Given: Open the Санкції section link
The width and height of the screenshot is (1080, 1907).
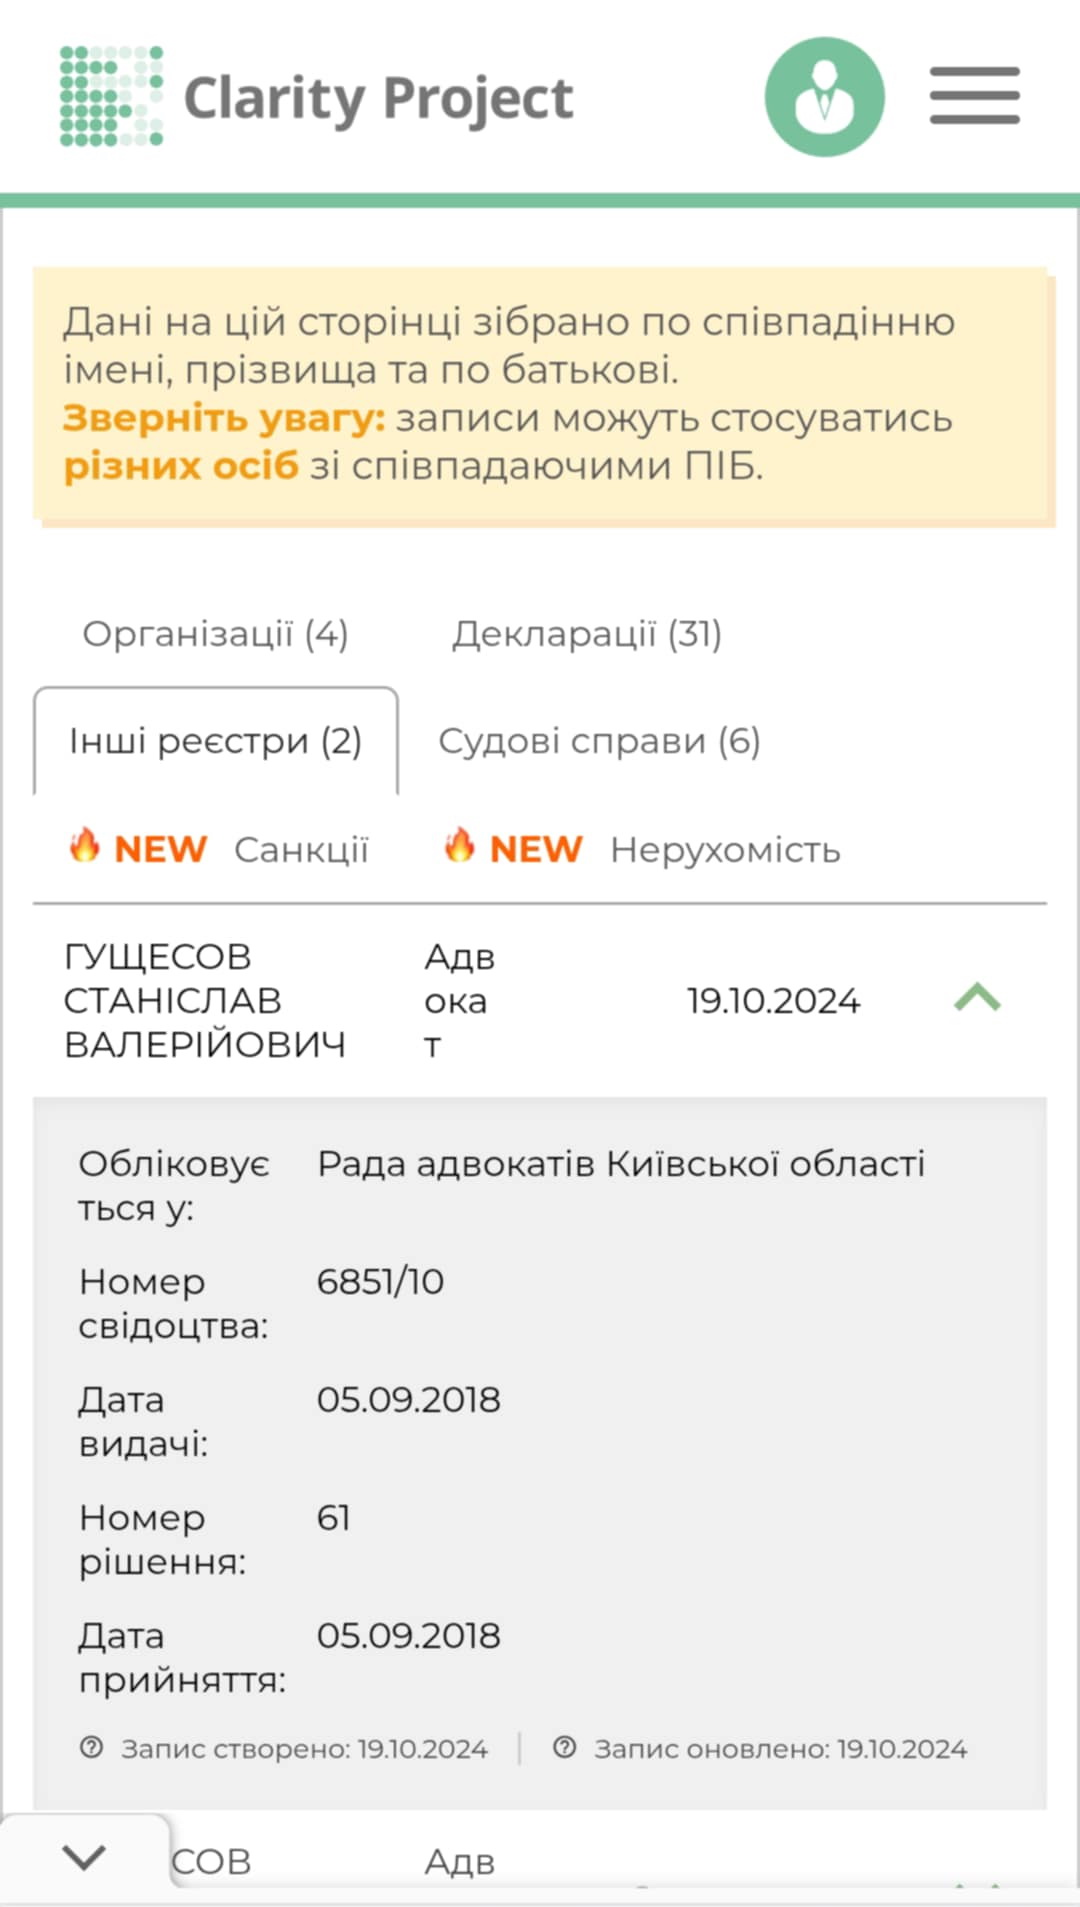Looking at the screenshot, I should coord(301,848).
